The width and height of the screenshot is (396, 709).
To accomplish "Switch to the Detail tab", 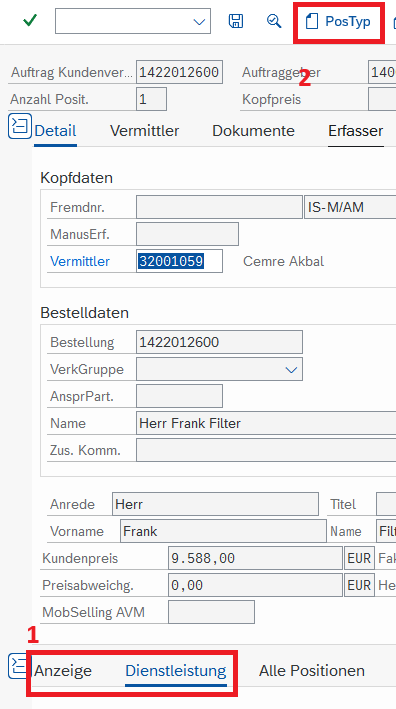I will tap(55, 131).
